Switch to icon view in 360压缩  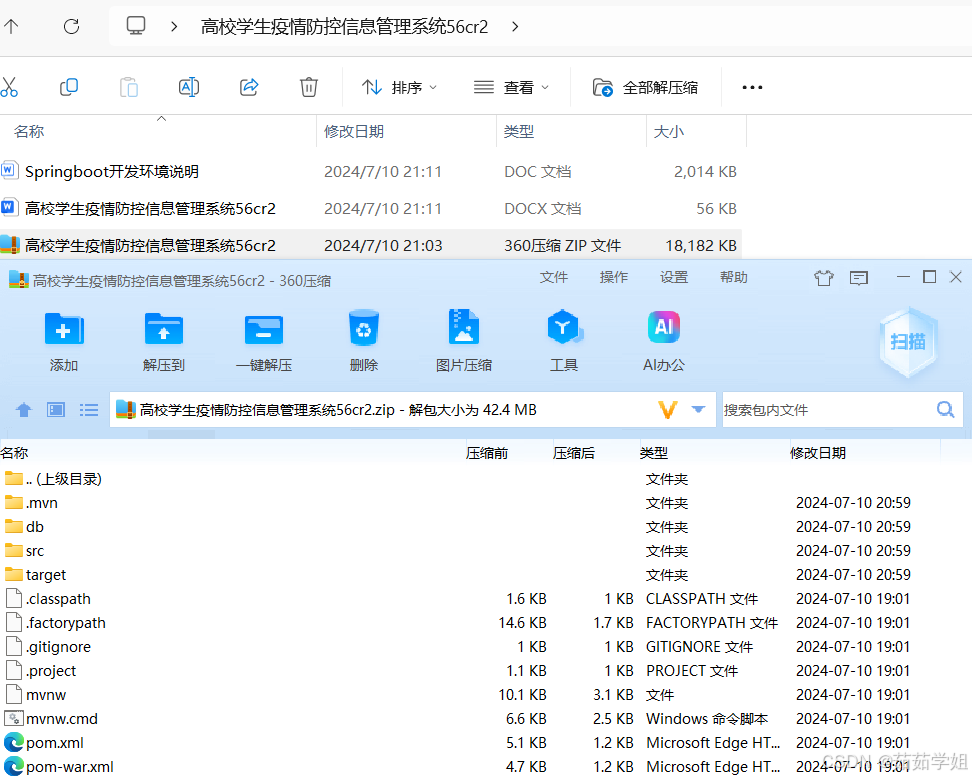[x=56, y=410]
